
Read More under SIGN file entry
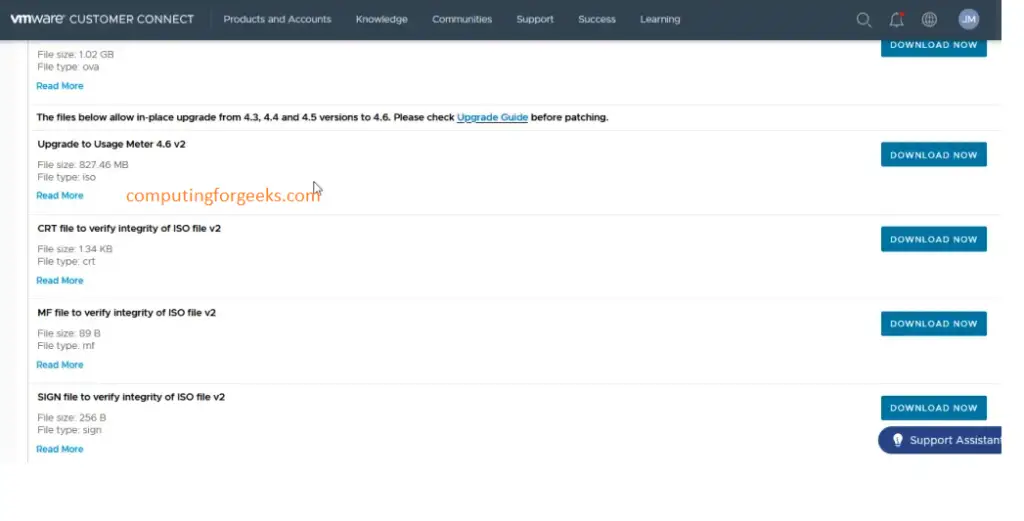[59, 449]
